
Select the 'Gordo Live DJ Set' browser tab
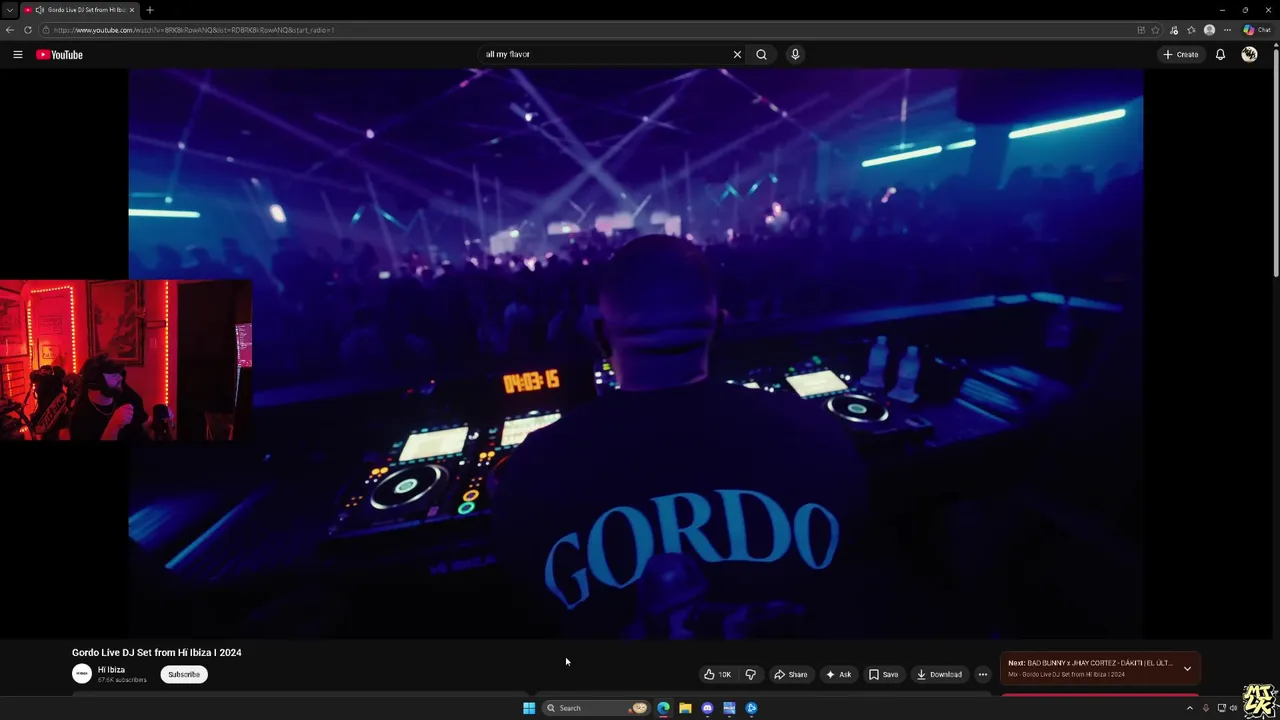point(80,10)
